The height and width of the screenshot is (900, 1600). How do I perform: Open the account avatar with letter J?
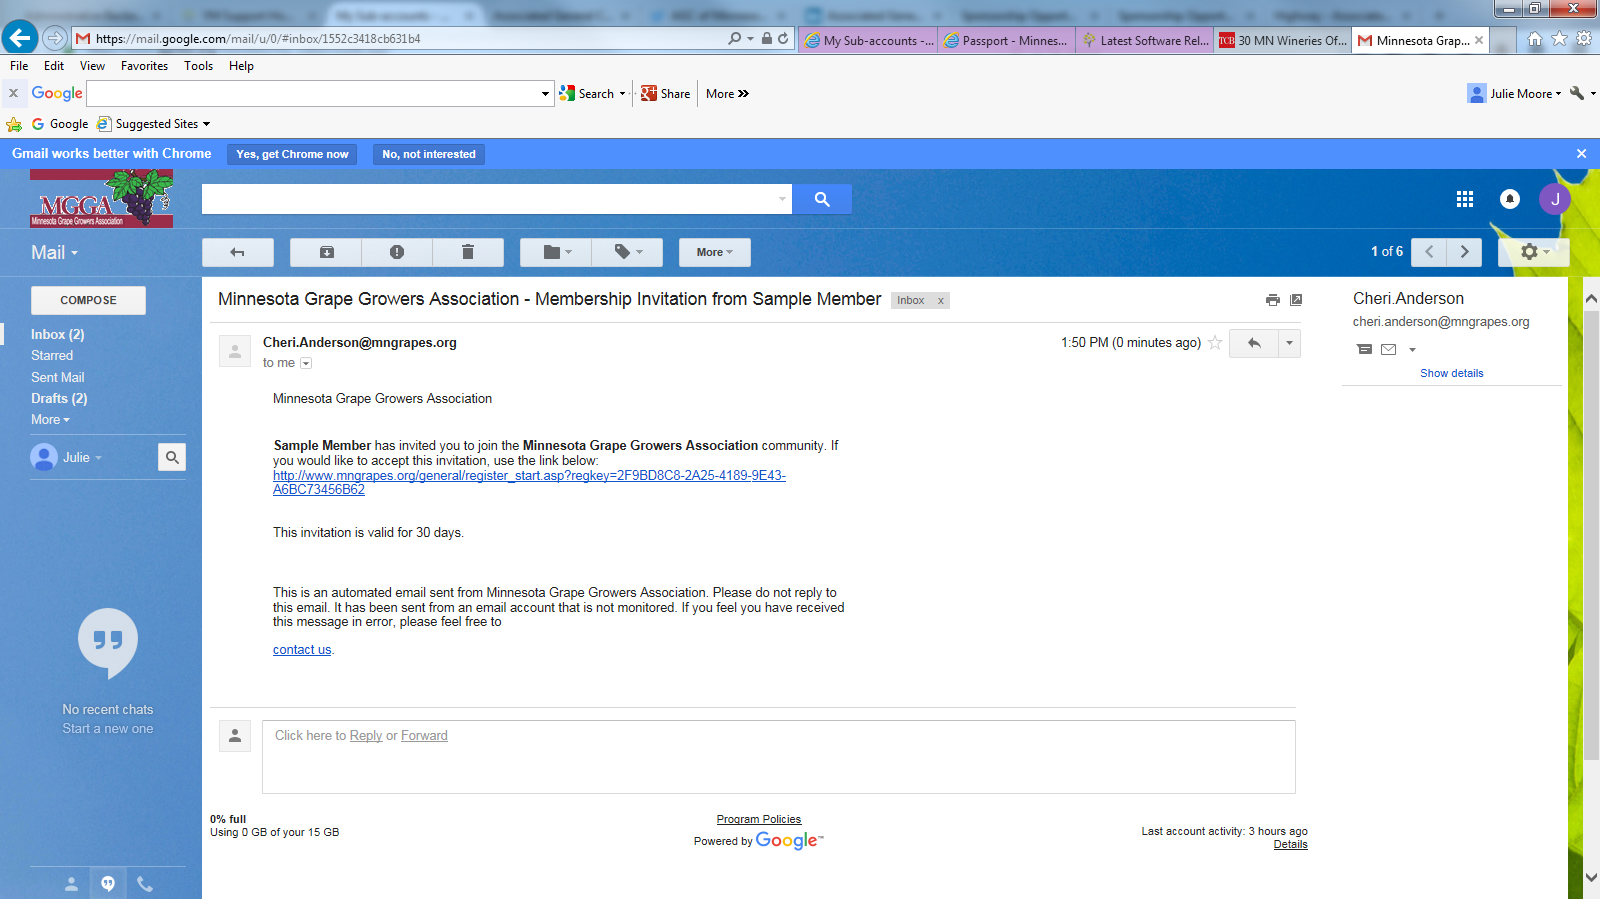(1555, 199)
